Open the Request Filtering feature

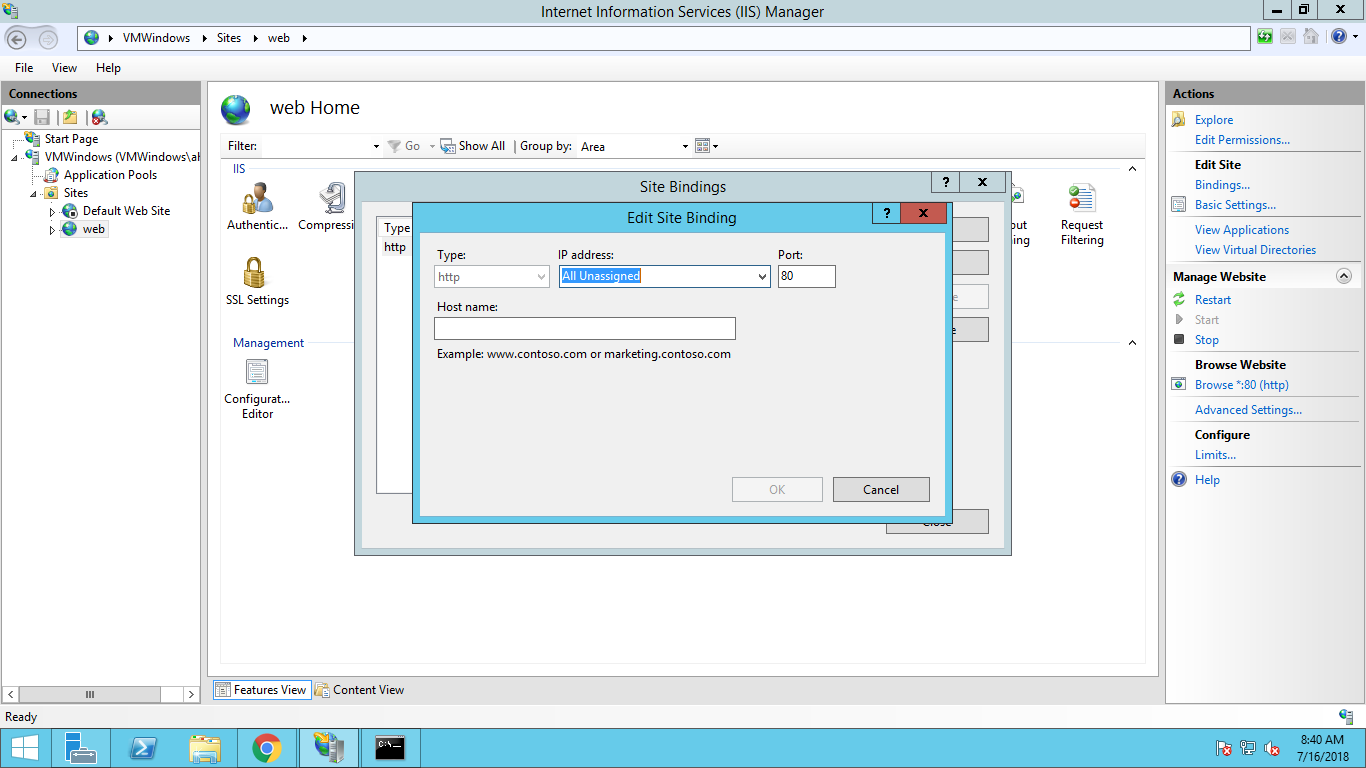(1082, 214)
